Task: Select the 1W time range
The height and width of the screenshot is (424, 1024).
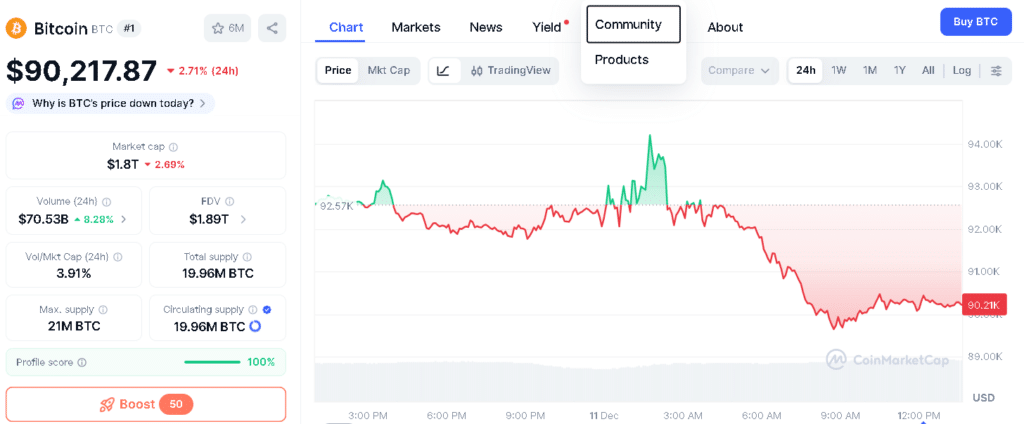Action: click(839, 71)
